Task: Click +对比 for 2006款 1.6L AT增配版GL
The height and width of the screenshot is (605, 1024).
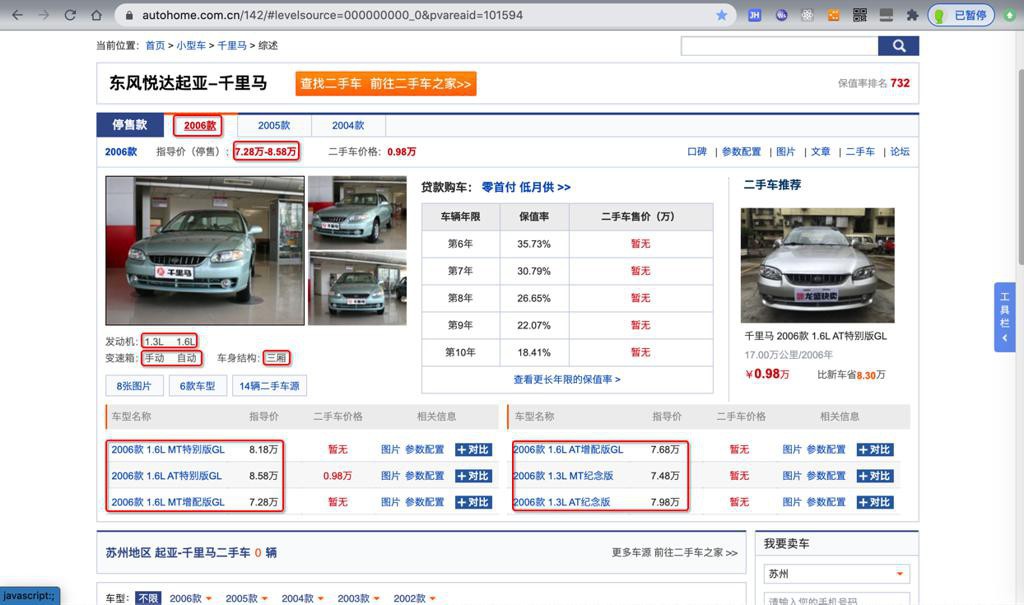Action: click(875, 450)
